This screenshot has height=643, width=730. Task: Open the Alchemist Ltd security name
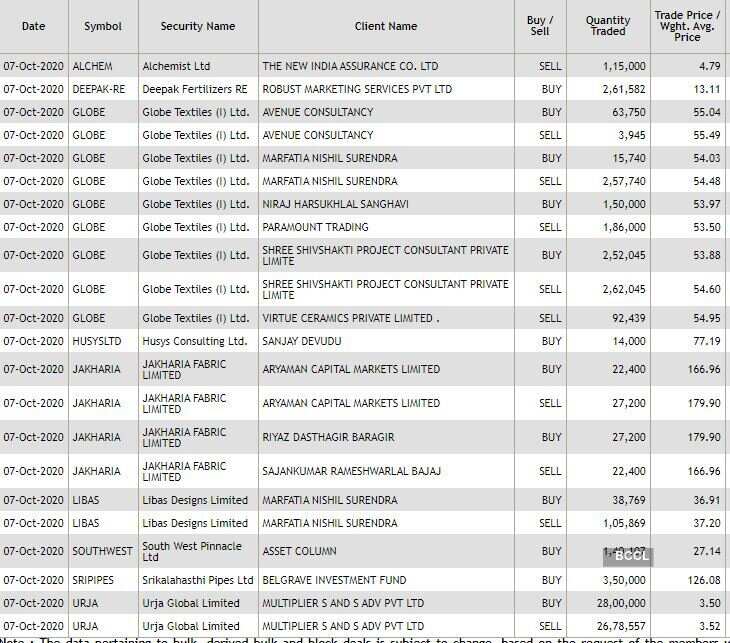176,66
